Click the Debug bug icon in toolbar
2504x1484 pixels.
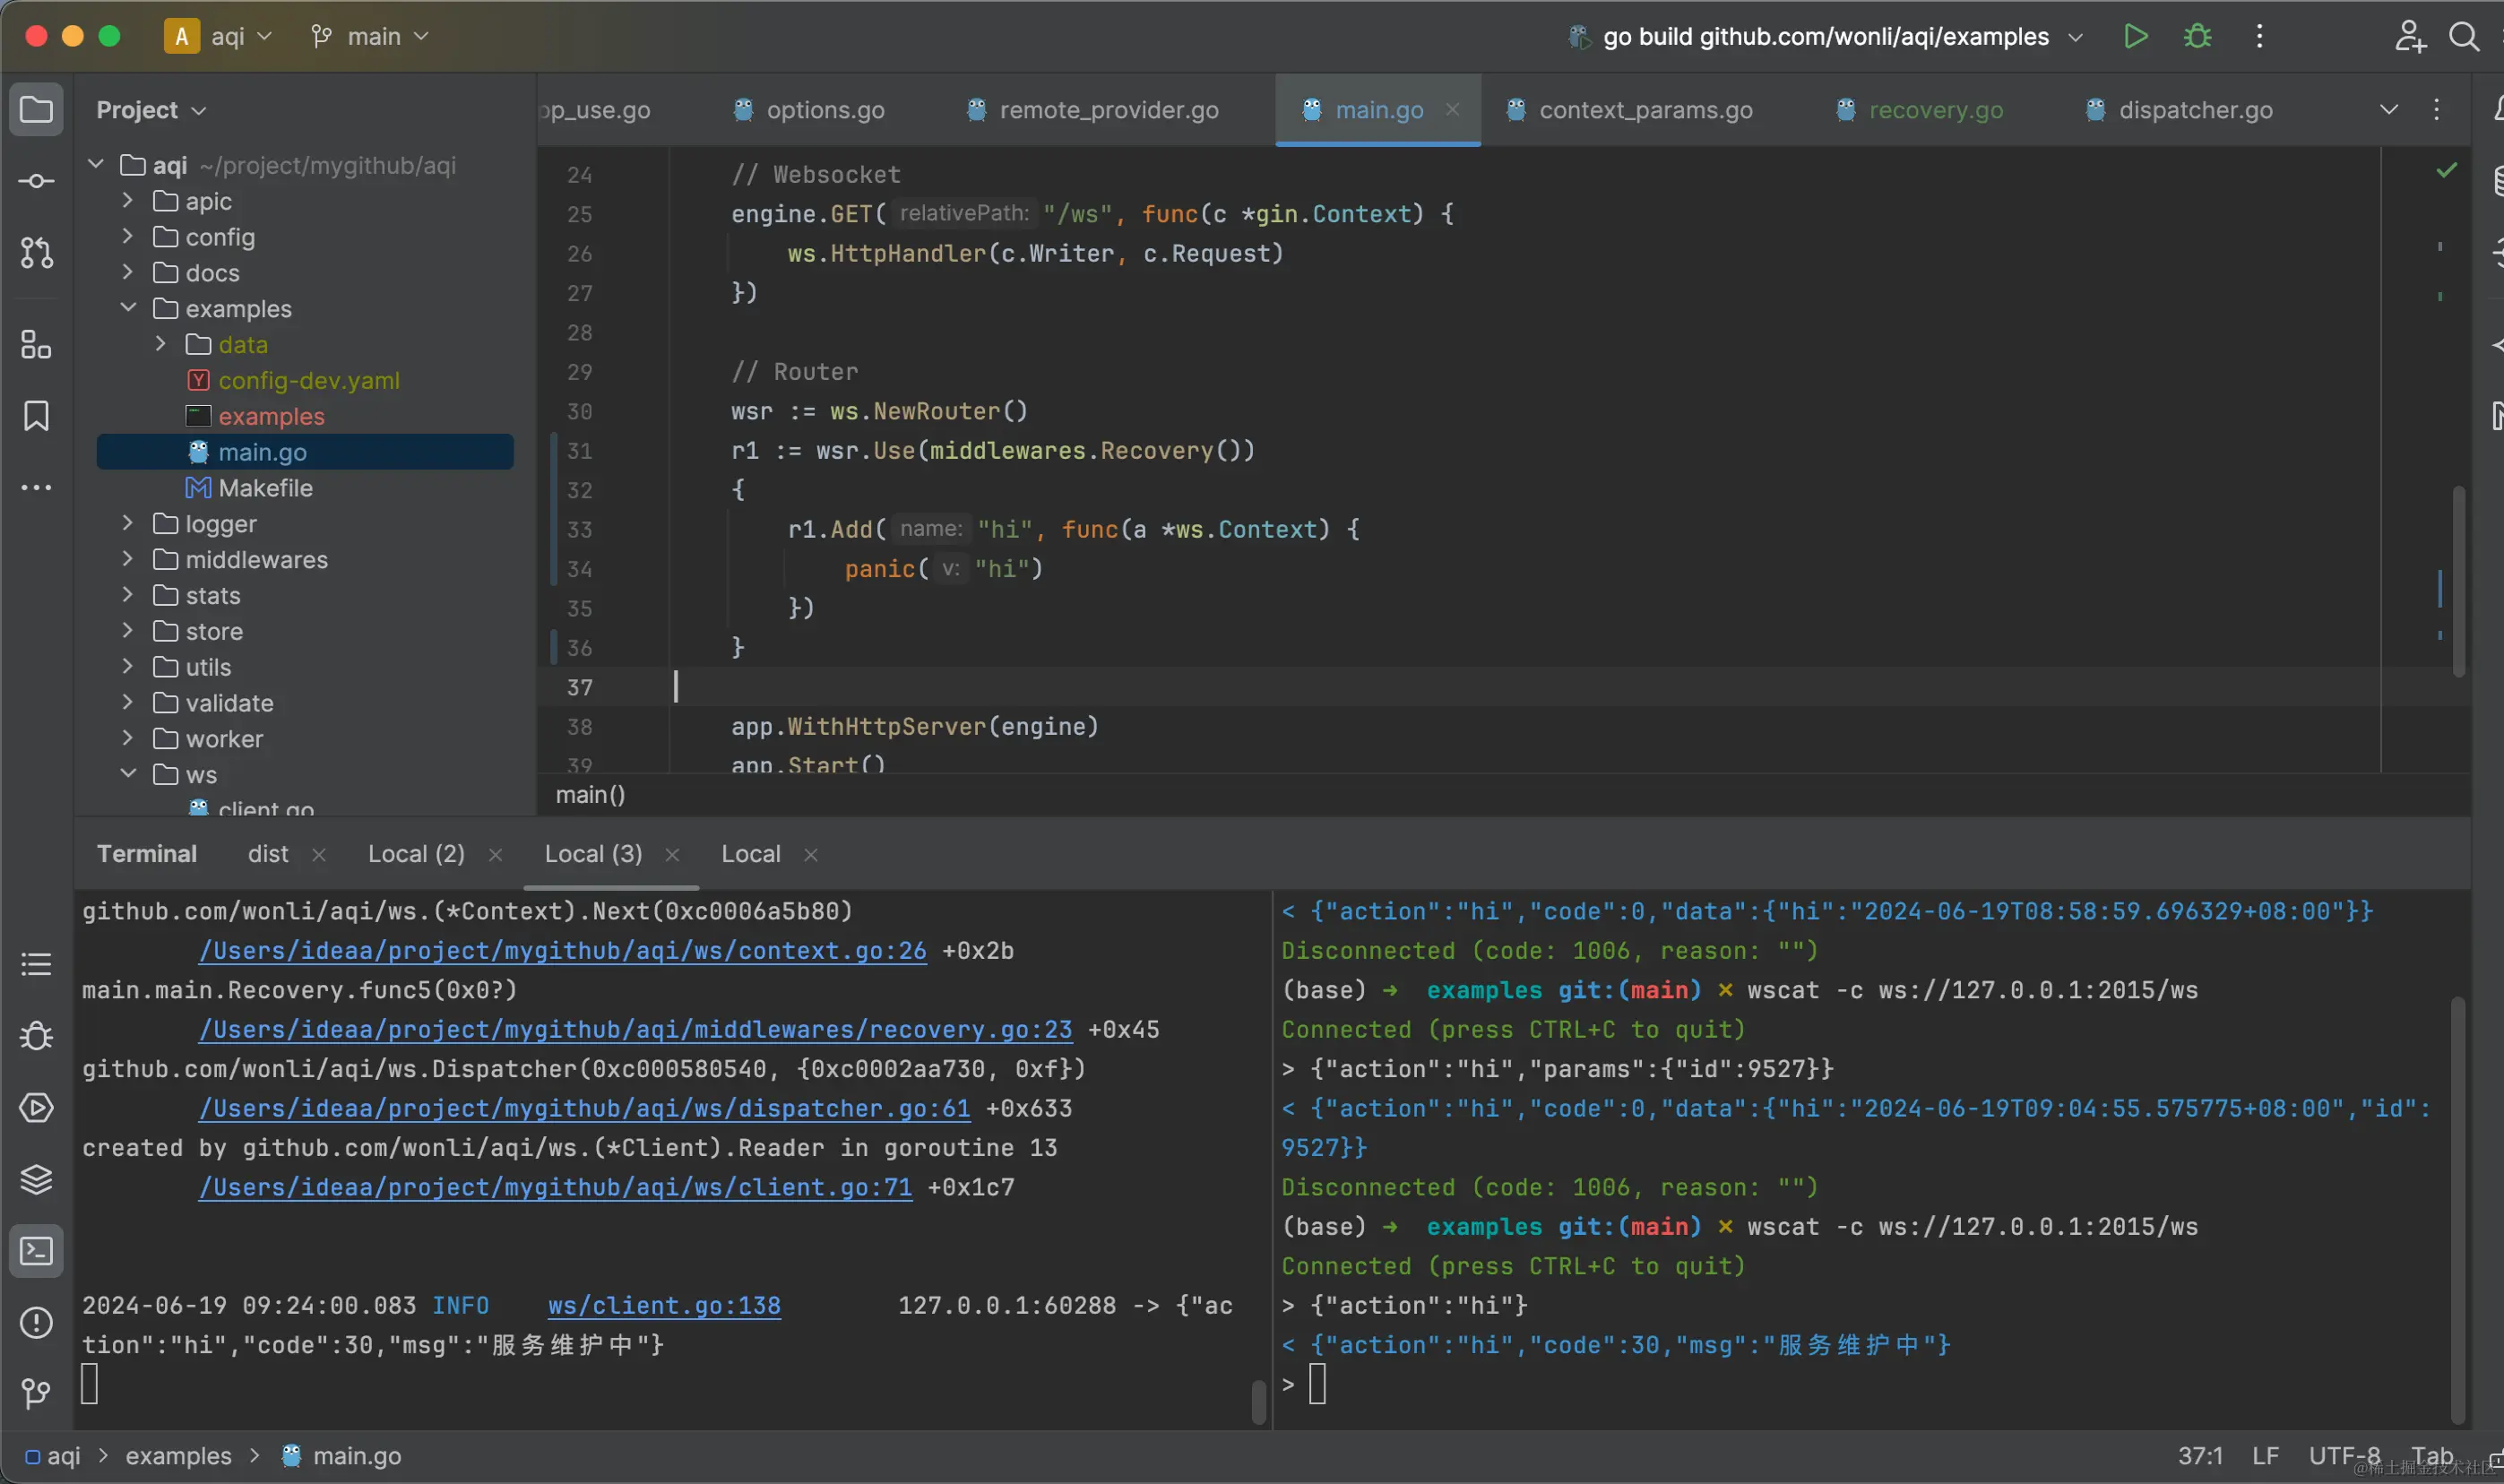(2197, 37)
